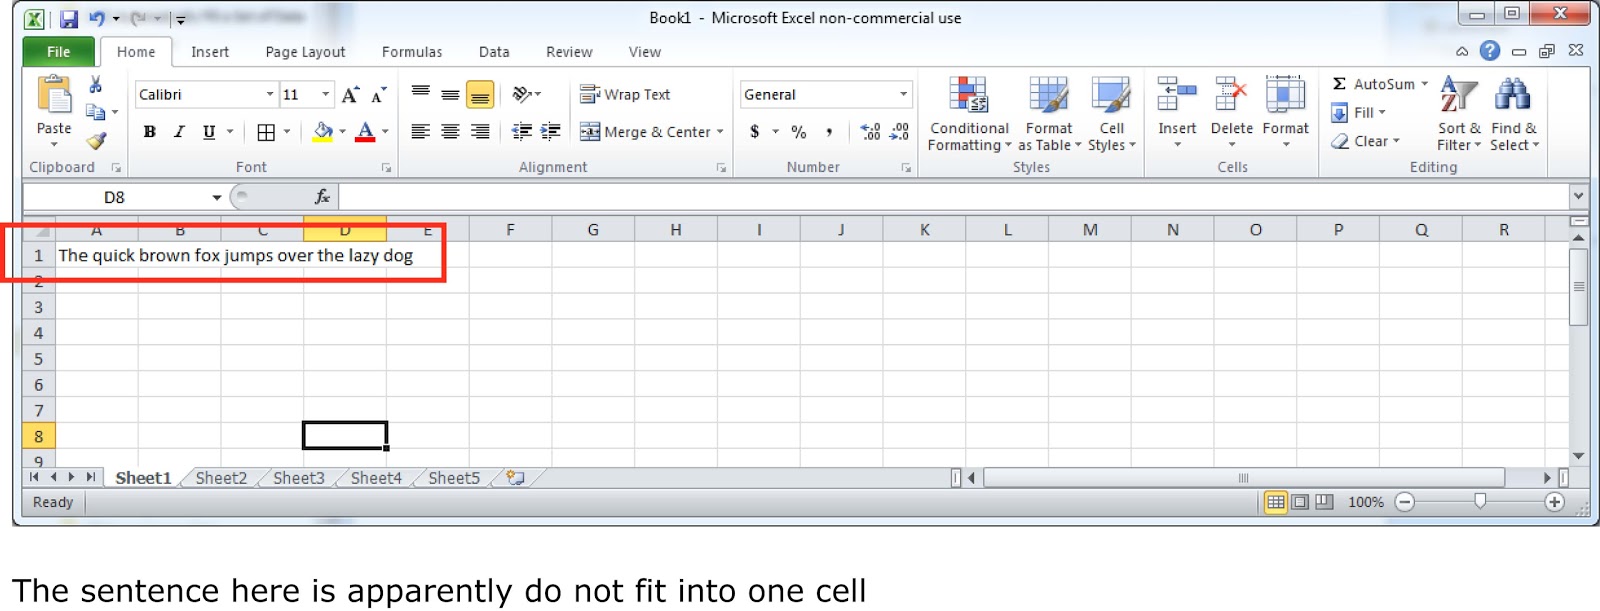Click the Cut scissors icon
Image resolution: width=1600 pixels, height=611 pixels.
click(x=96, y=85)
